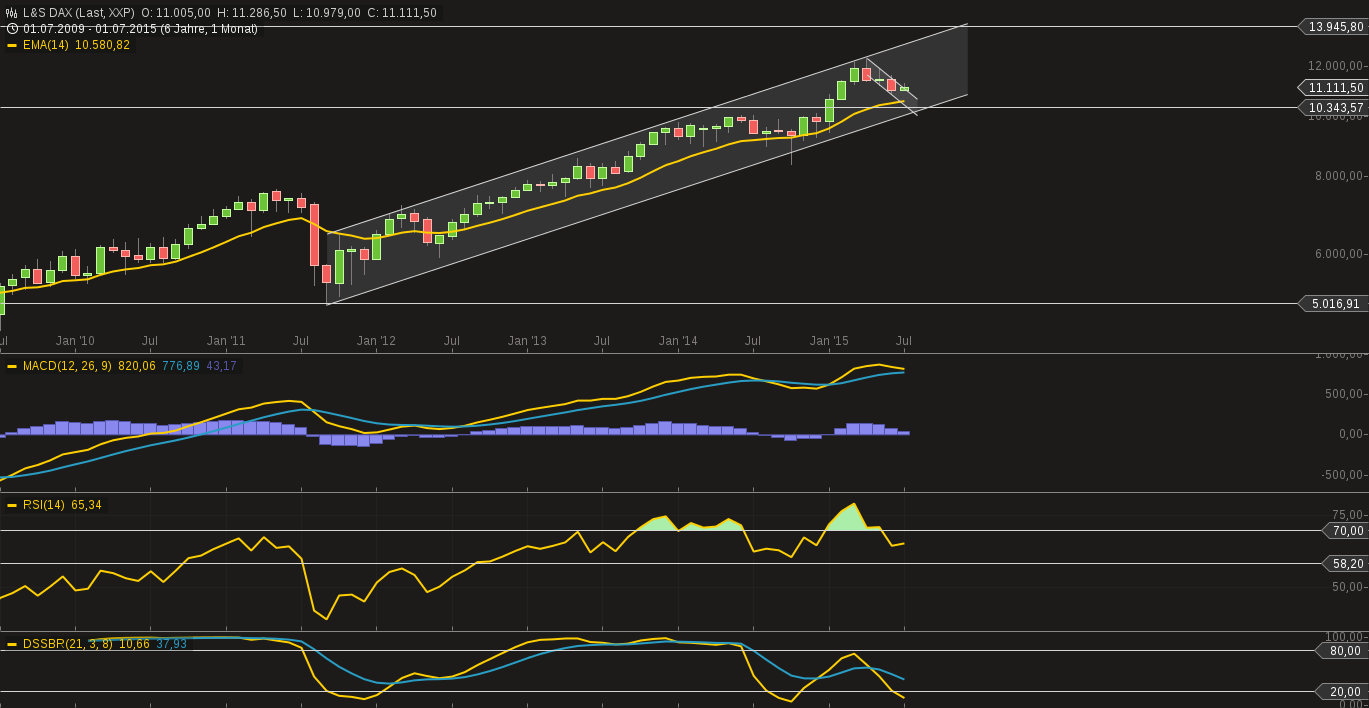Click the Jan '11 time axis label
This screenshot has height=708, width=1369.
(226, 341)
